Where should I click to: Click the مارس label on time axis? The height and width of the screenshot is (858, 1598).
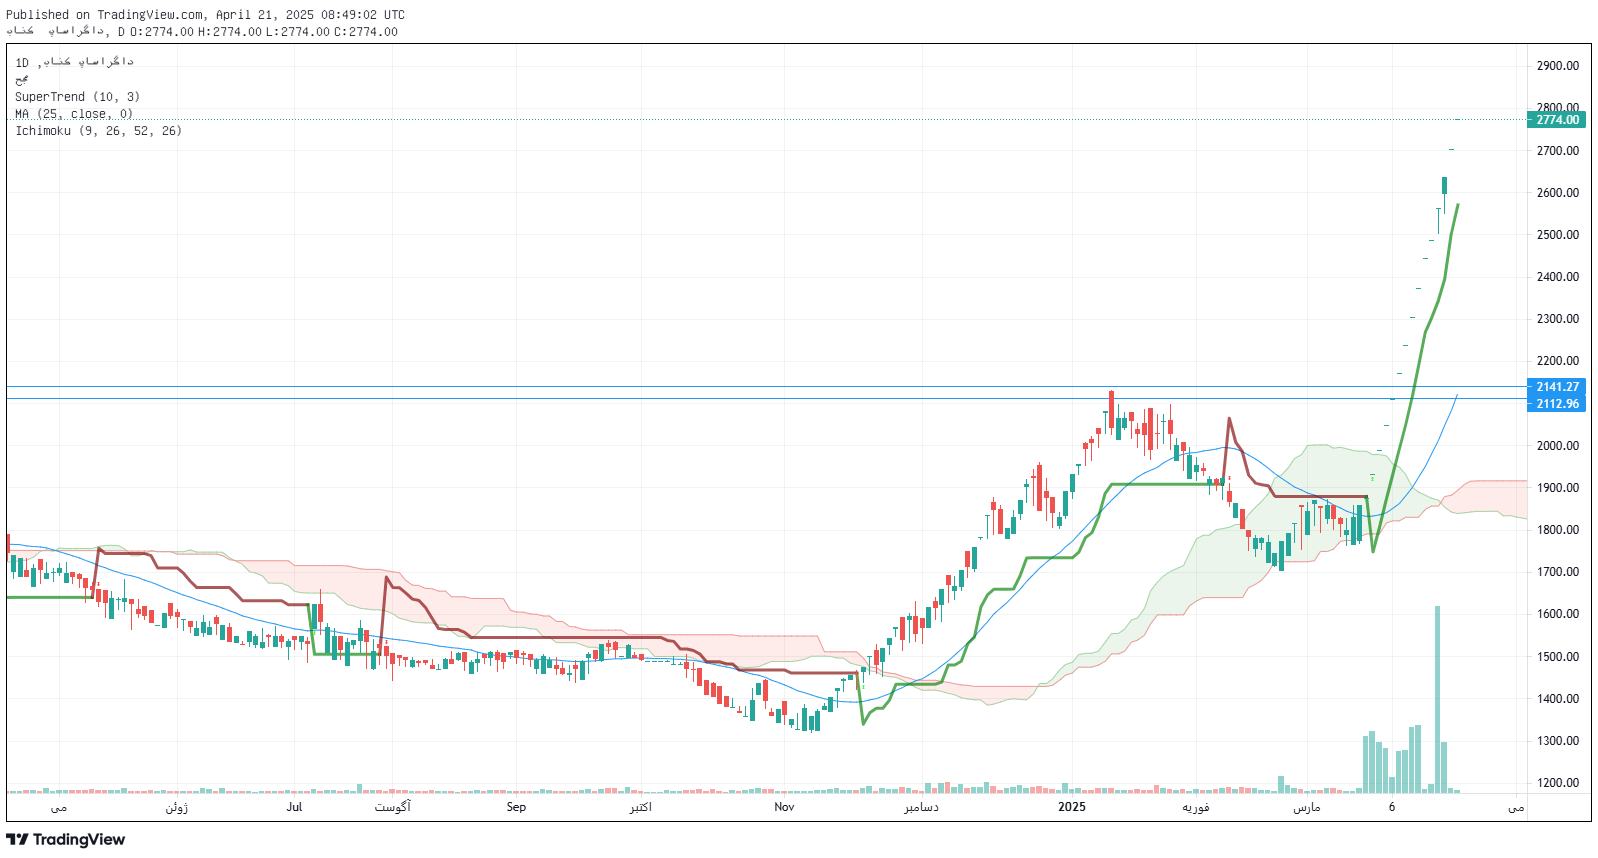(1306, 807)
